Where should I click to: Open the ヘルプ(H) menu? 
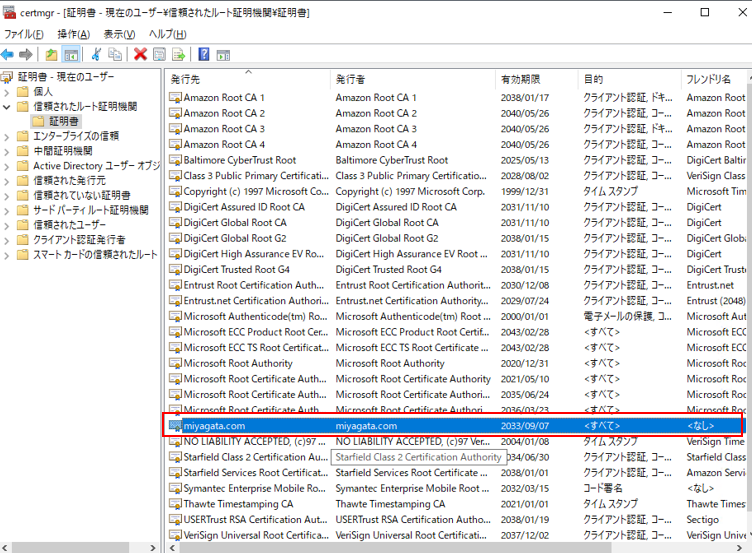click(167, 34)
